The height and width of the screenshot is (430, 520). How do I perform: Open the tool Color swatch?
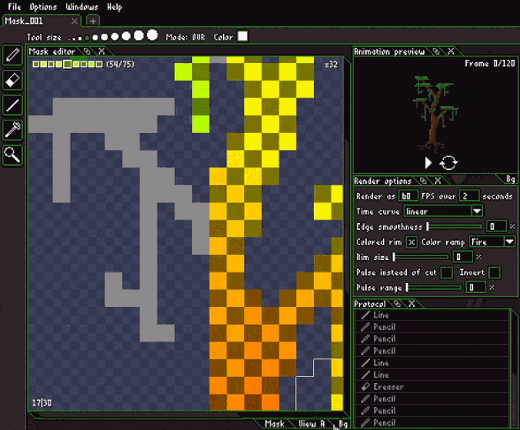(x=243, y=36)
